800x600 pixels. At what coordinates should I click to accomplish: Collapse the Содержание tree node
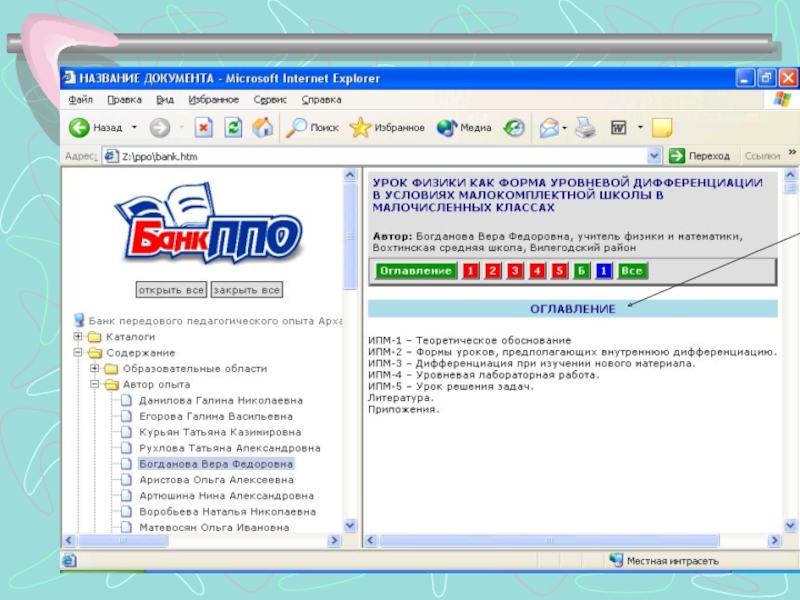[x=78, y=352]
